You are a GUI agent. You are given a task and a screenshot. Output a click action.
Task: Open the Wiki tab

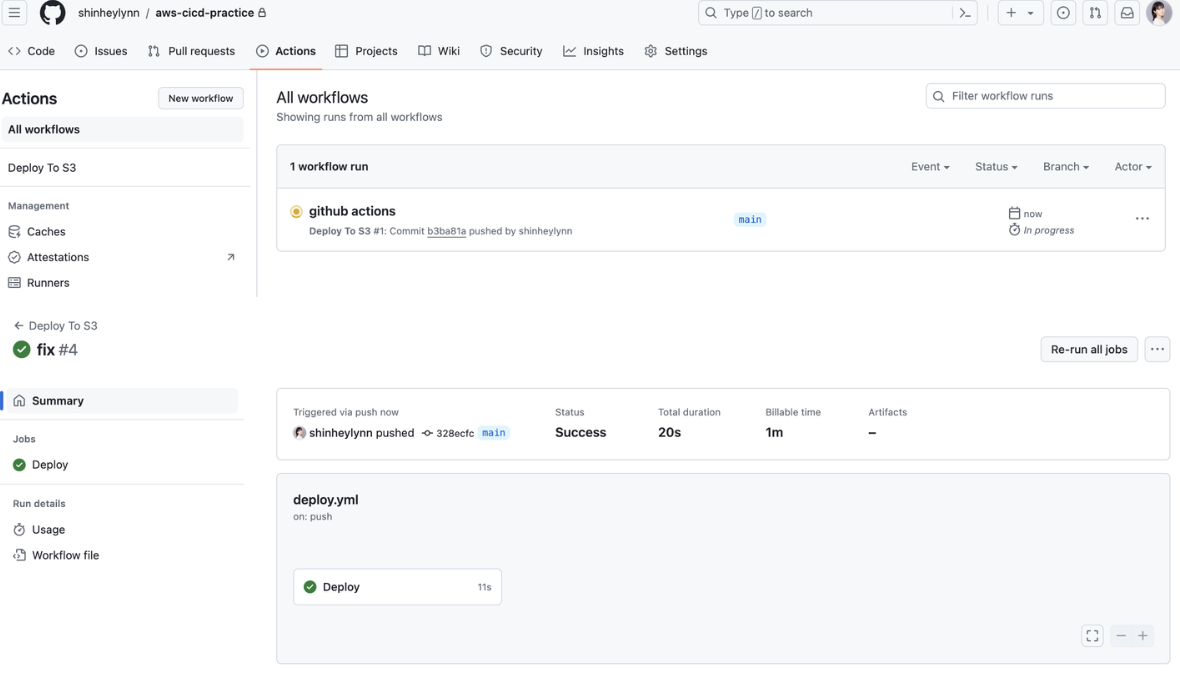[x=439, y=51]
